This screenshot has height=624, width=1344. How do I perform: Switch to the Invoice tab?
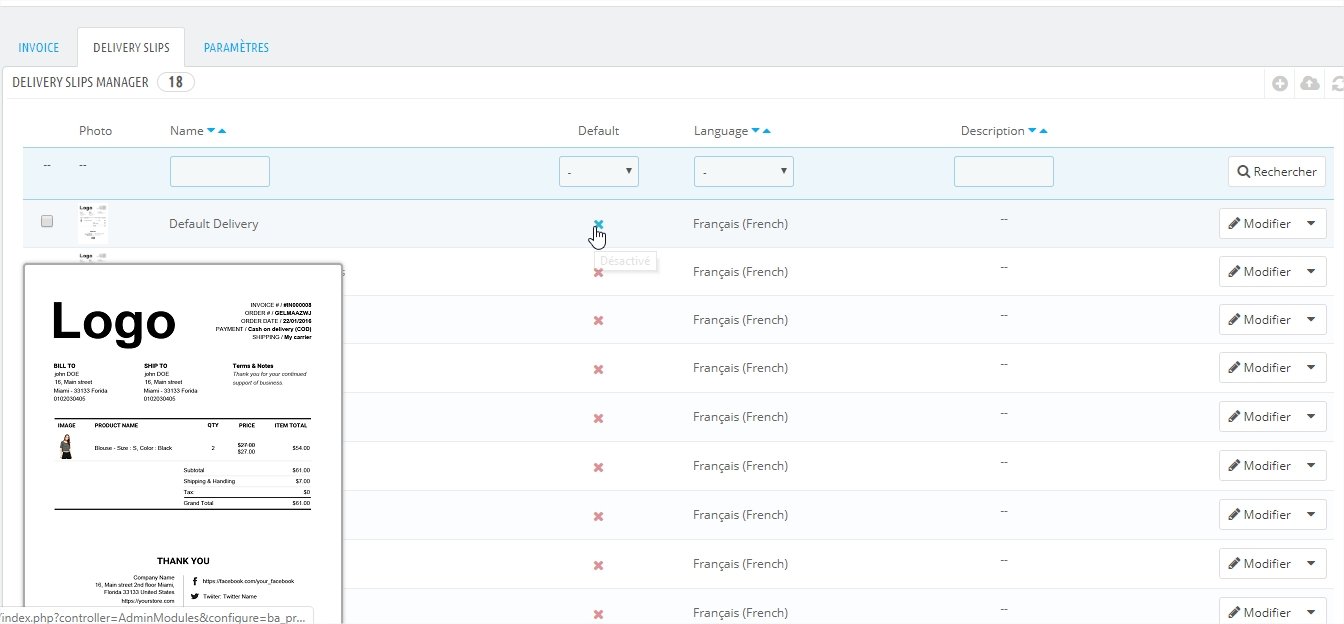[x=39, y=48]
